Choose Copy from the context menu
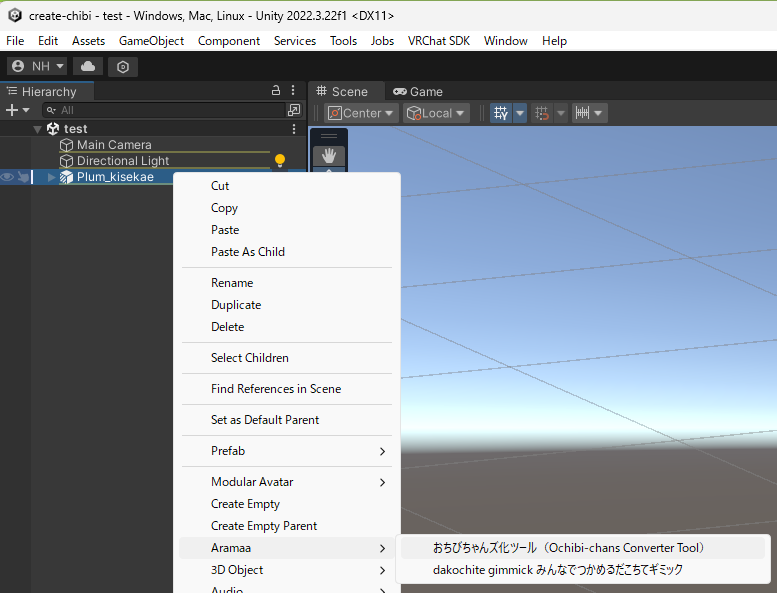 point(287,208)
